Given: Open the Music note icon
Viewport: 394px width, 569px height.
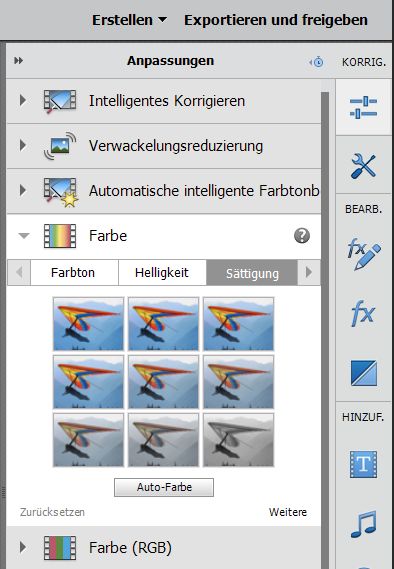Looking at the screenshot, I should [364, 524].
